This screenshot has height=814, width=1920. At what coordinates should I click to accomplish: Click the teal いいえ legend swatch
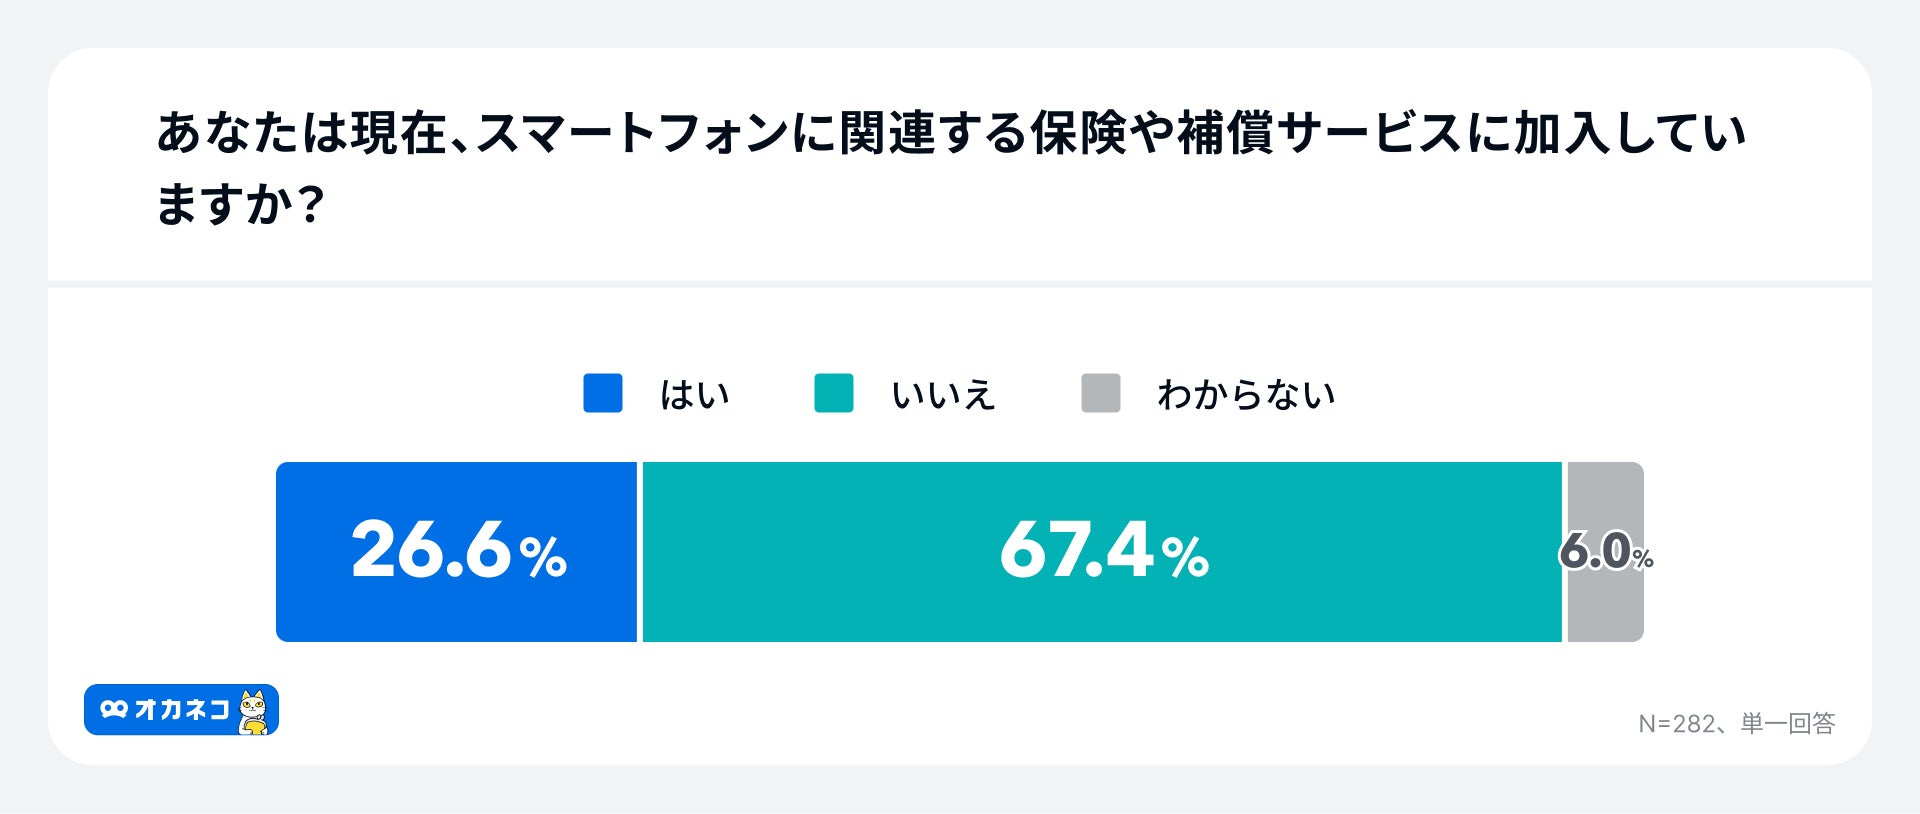coord(834,393)
